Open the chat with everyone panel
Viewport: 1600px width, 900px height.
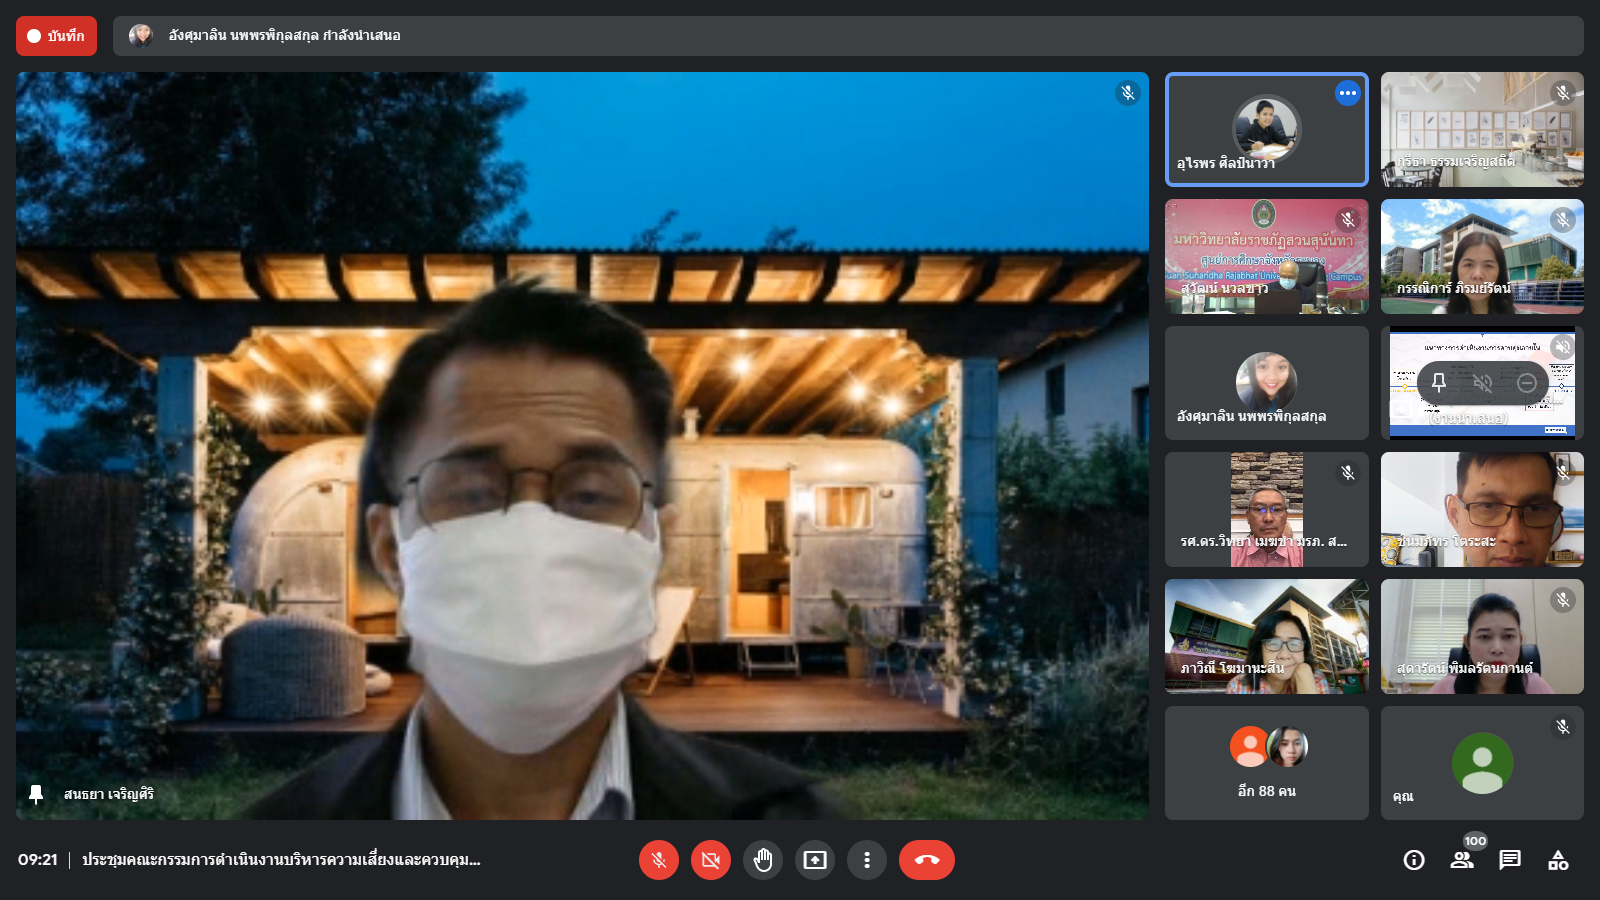(x=1510, y=860)
